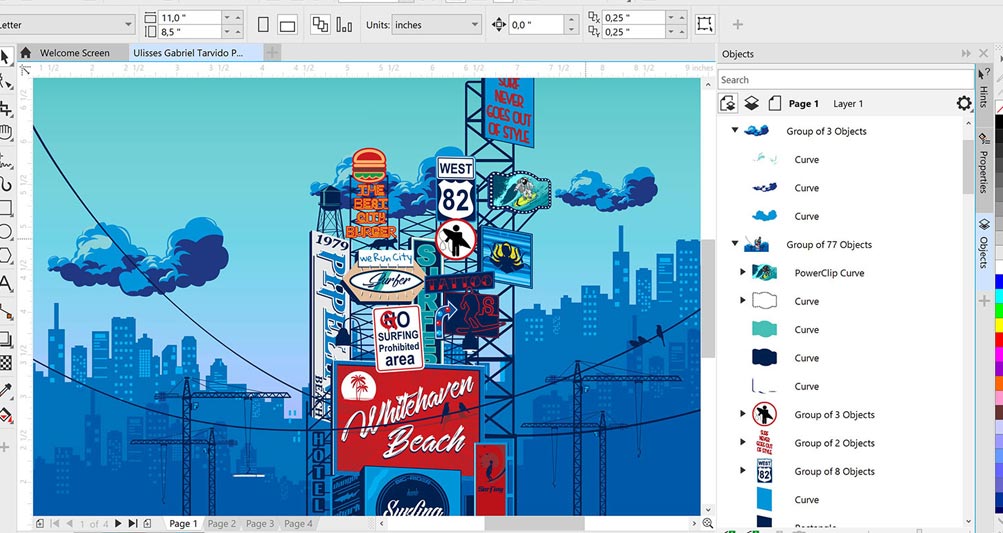Select the Text tool
Screen dimensions: 1003x533
click(6, 283)
